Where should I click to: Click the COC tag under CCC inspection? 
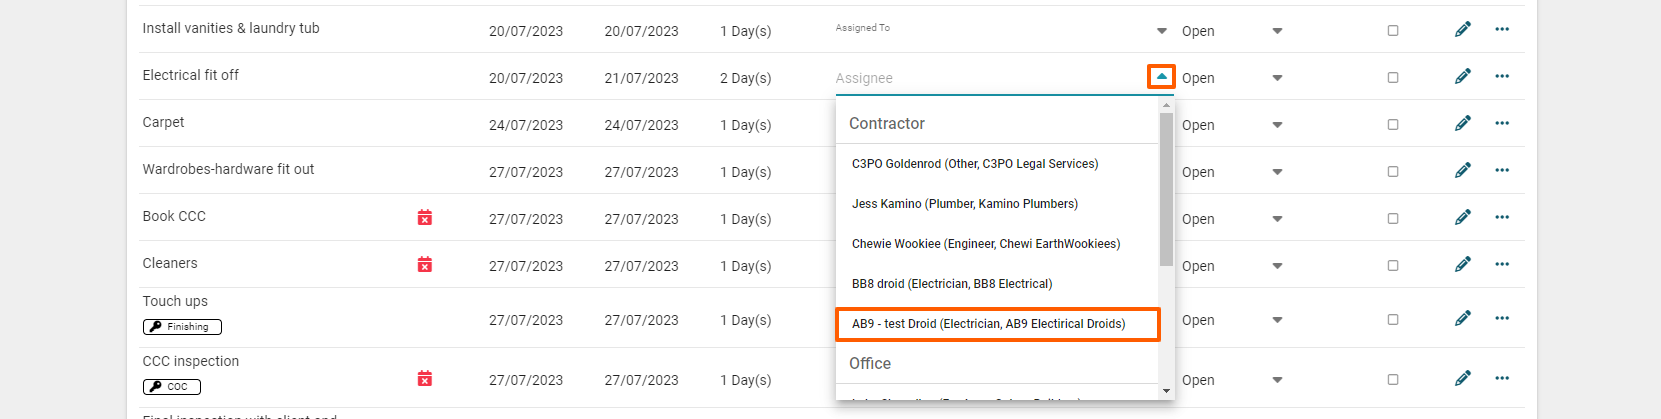click(x=172, y=387)
